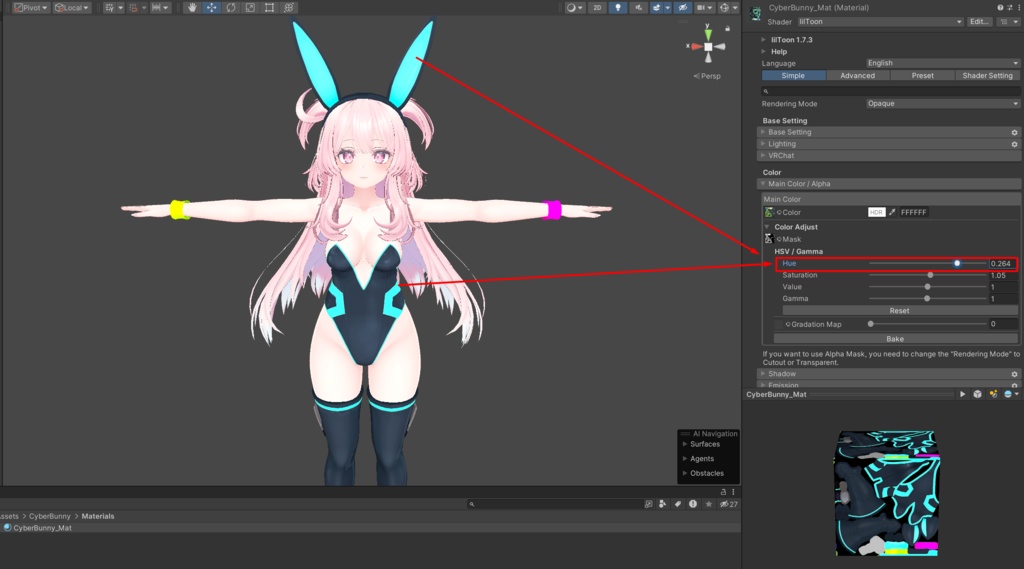This screenshot has height=569, width=1024.
Task: Collapse the Main Color / Alpha section
Action: [x=889, y=184]
